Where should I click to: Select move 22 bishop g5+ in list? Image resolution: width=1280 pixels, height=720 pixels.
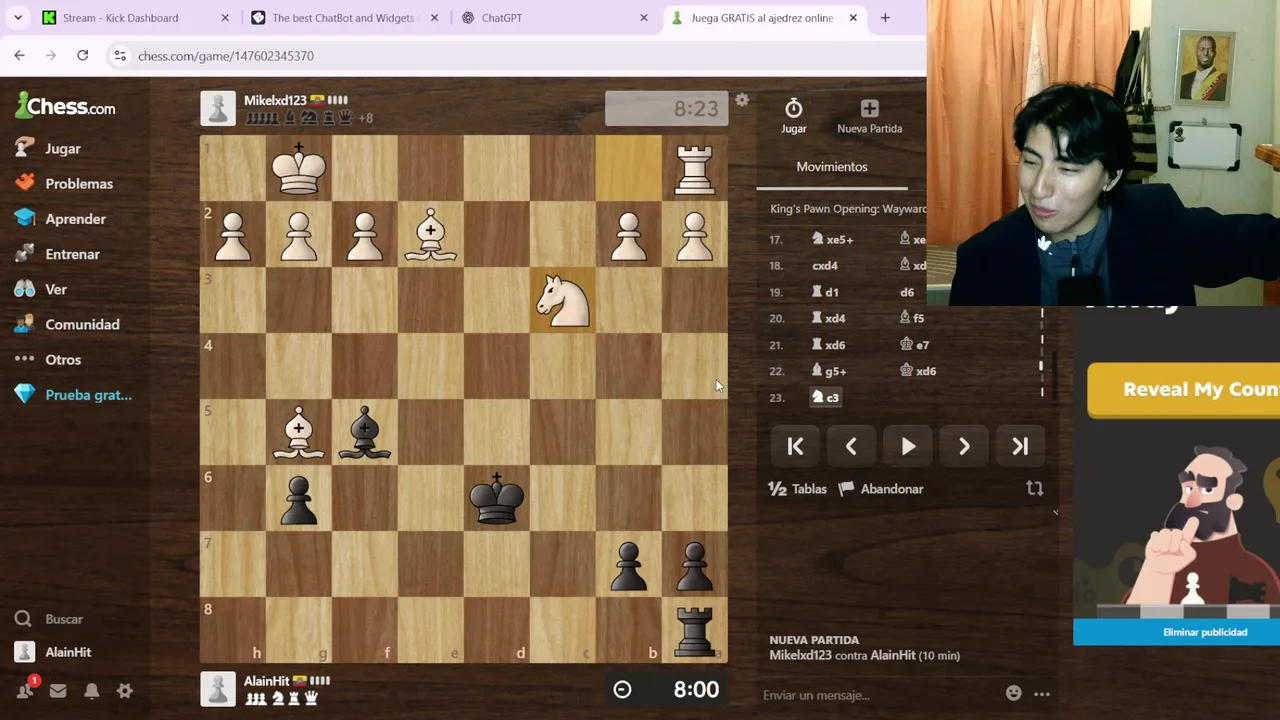point(829,371)
